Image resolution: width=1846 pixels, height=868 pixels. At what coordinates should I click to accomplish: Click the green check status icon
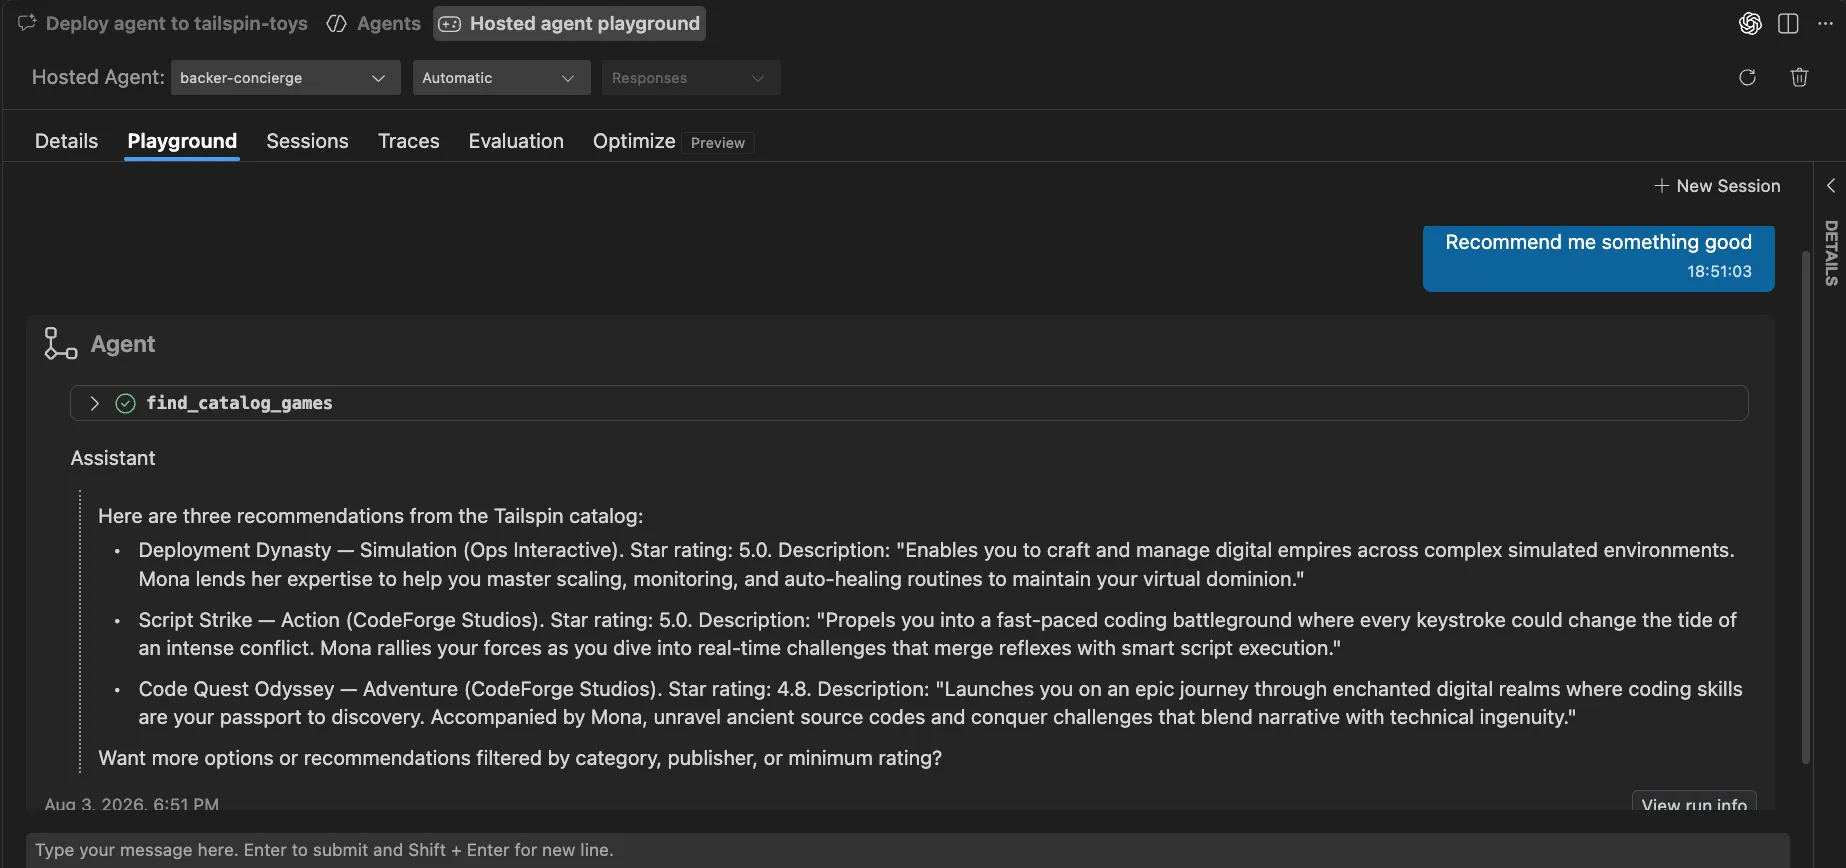(125, 403)
